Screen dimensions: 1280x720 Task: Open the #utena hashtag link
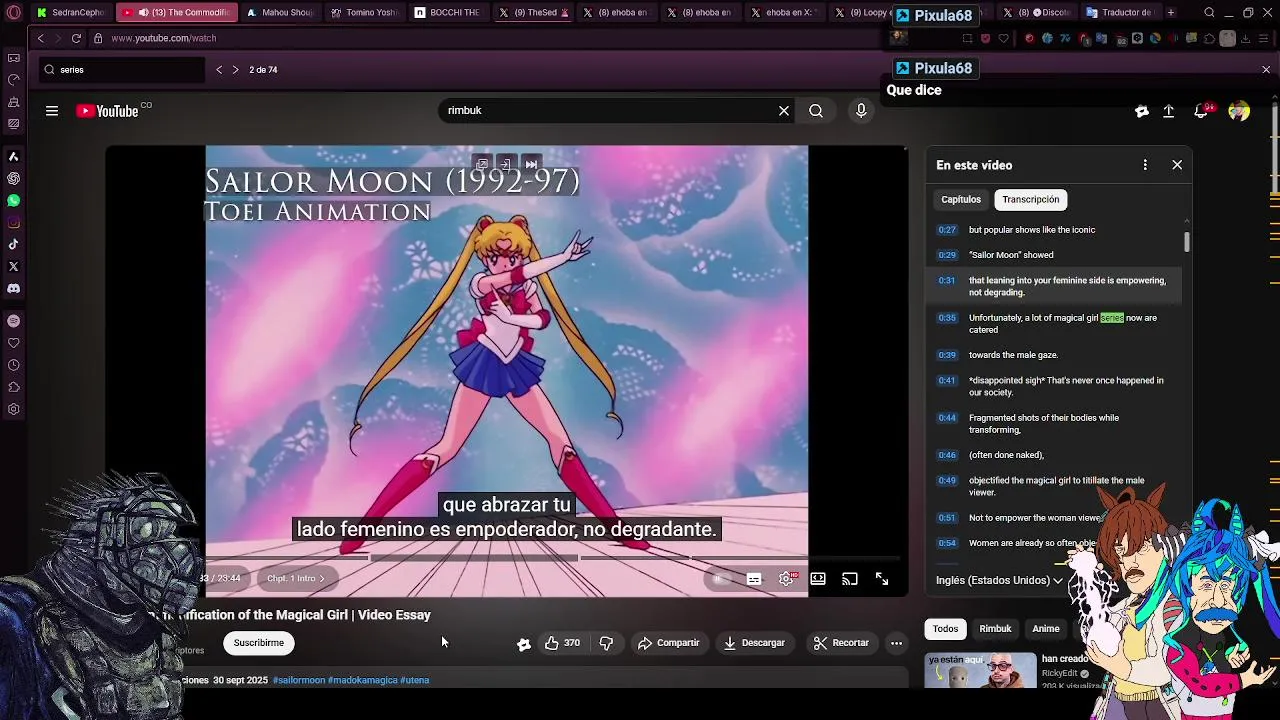click(415, 681)
